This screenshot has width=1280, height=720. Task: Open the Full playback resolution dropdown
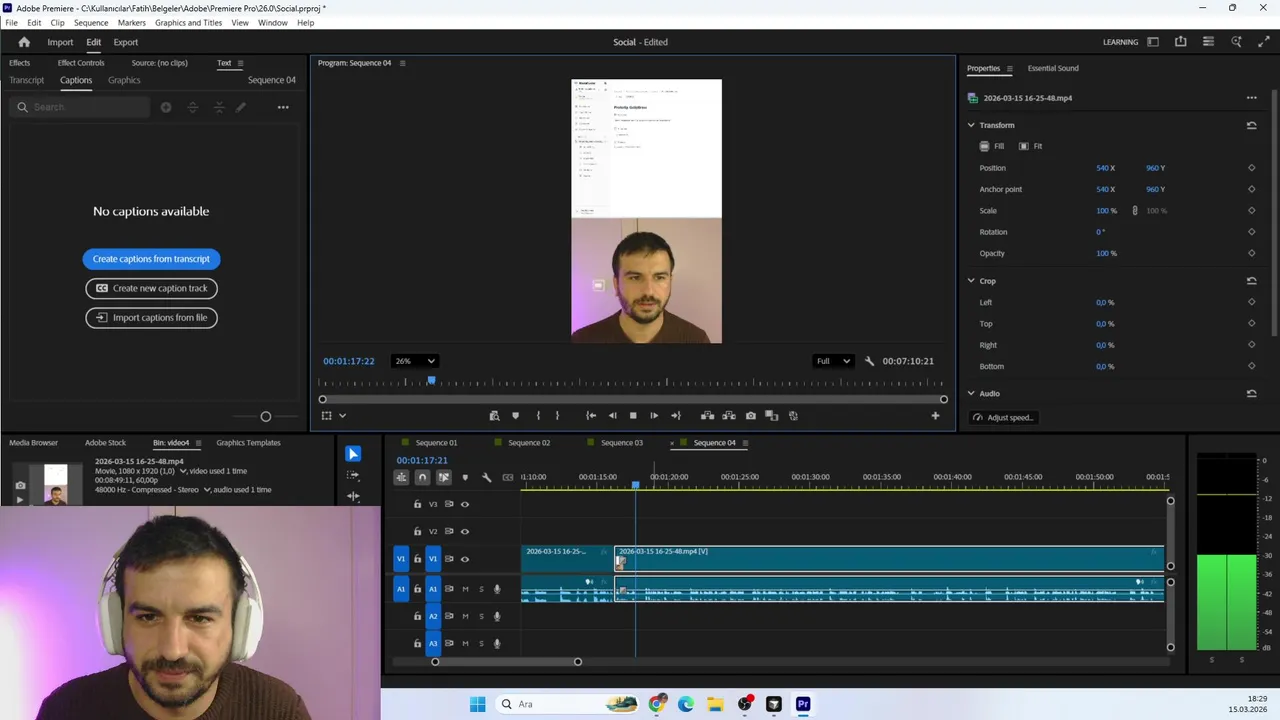[833, 361]
